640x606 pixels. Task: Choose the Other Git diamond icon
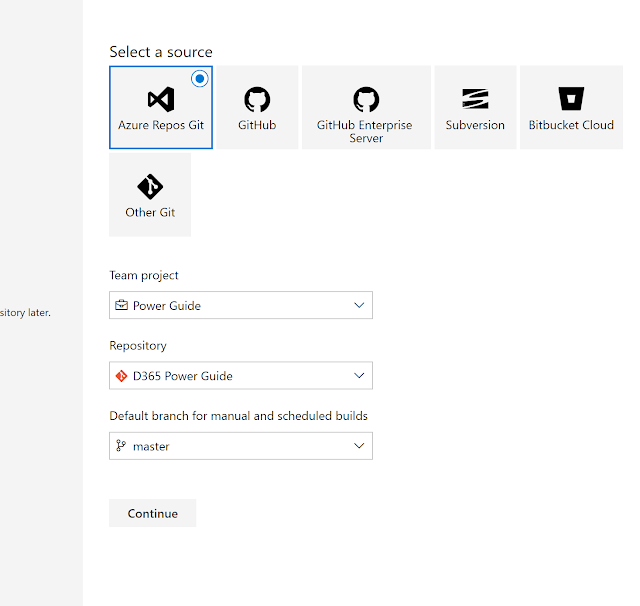[150, 186]
